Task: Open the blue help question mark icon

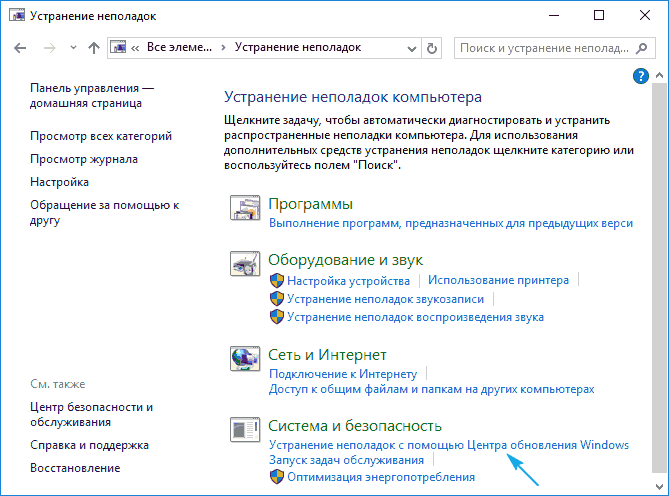Action: point(641,76)
